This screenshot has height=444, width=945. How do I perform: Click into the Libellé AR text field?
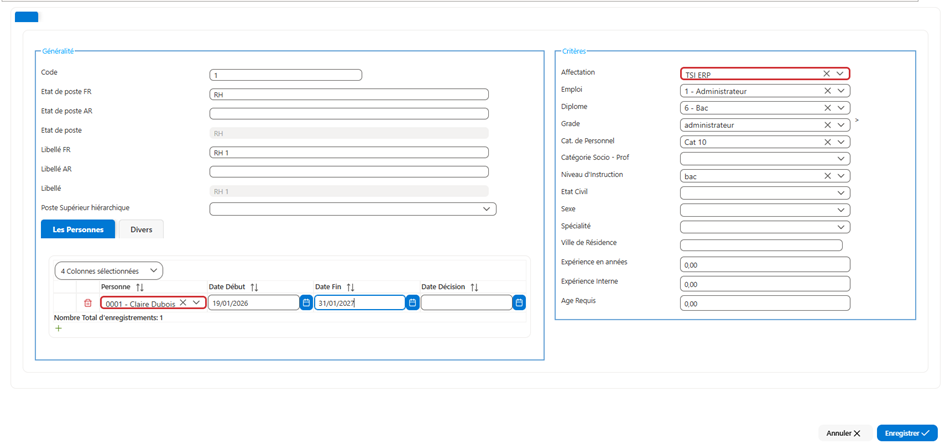pos(348,172)
